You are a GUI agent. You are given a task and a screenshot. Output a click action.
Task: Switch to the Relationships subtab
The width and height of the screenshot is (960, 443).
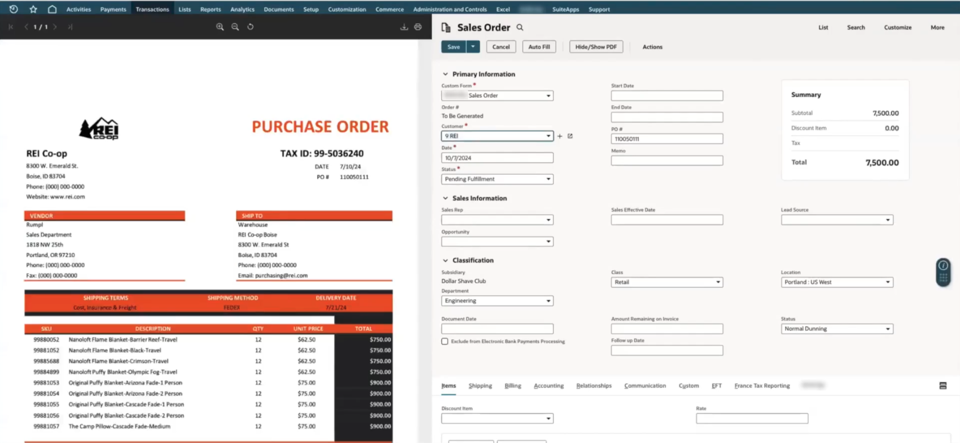[x=594, y=385]
